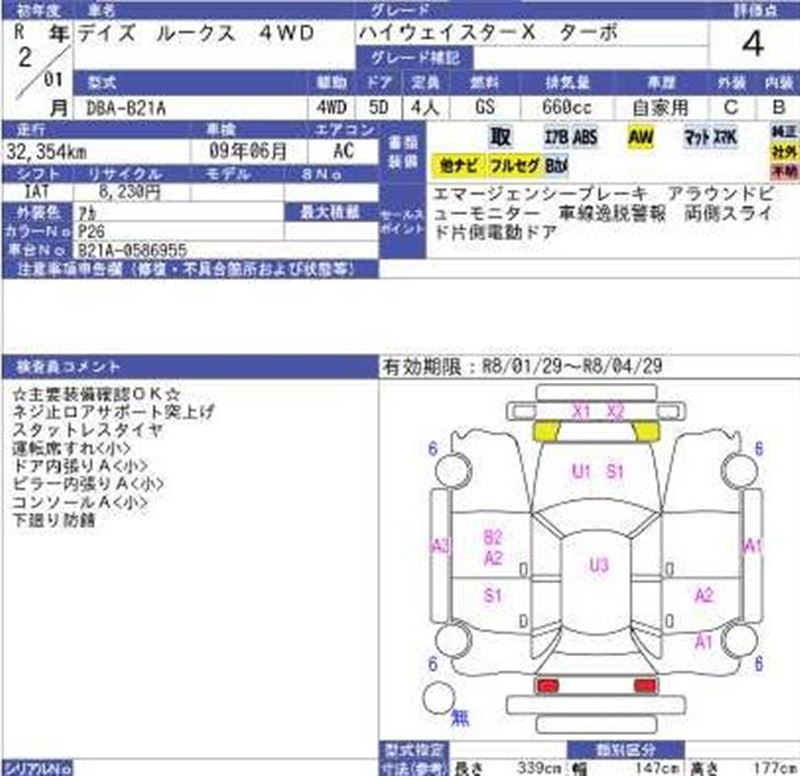
Task: Click the B2 mark on the diagram
Action: click(493, 537)
